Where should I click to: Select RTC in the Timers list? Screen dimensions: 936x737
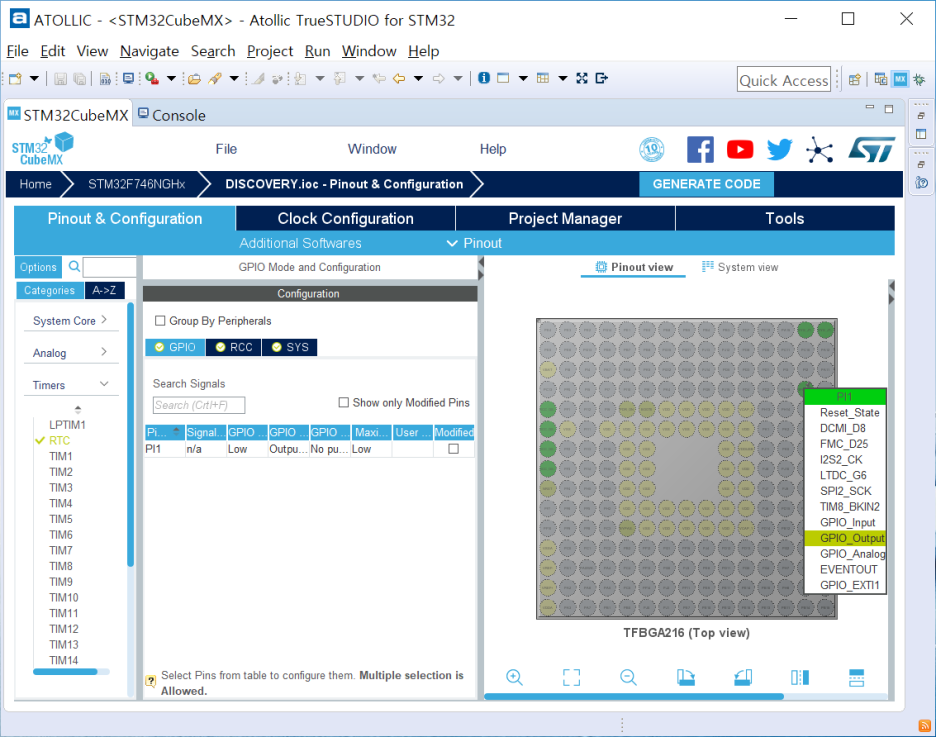pyautogui.click(x=59, y=440)
